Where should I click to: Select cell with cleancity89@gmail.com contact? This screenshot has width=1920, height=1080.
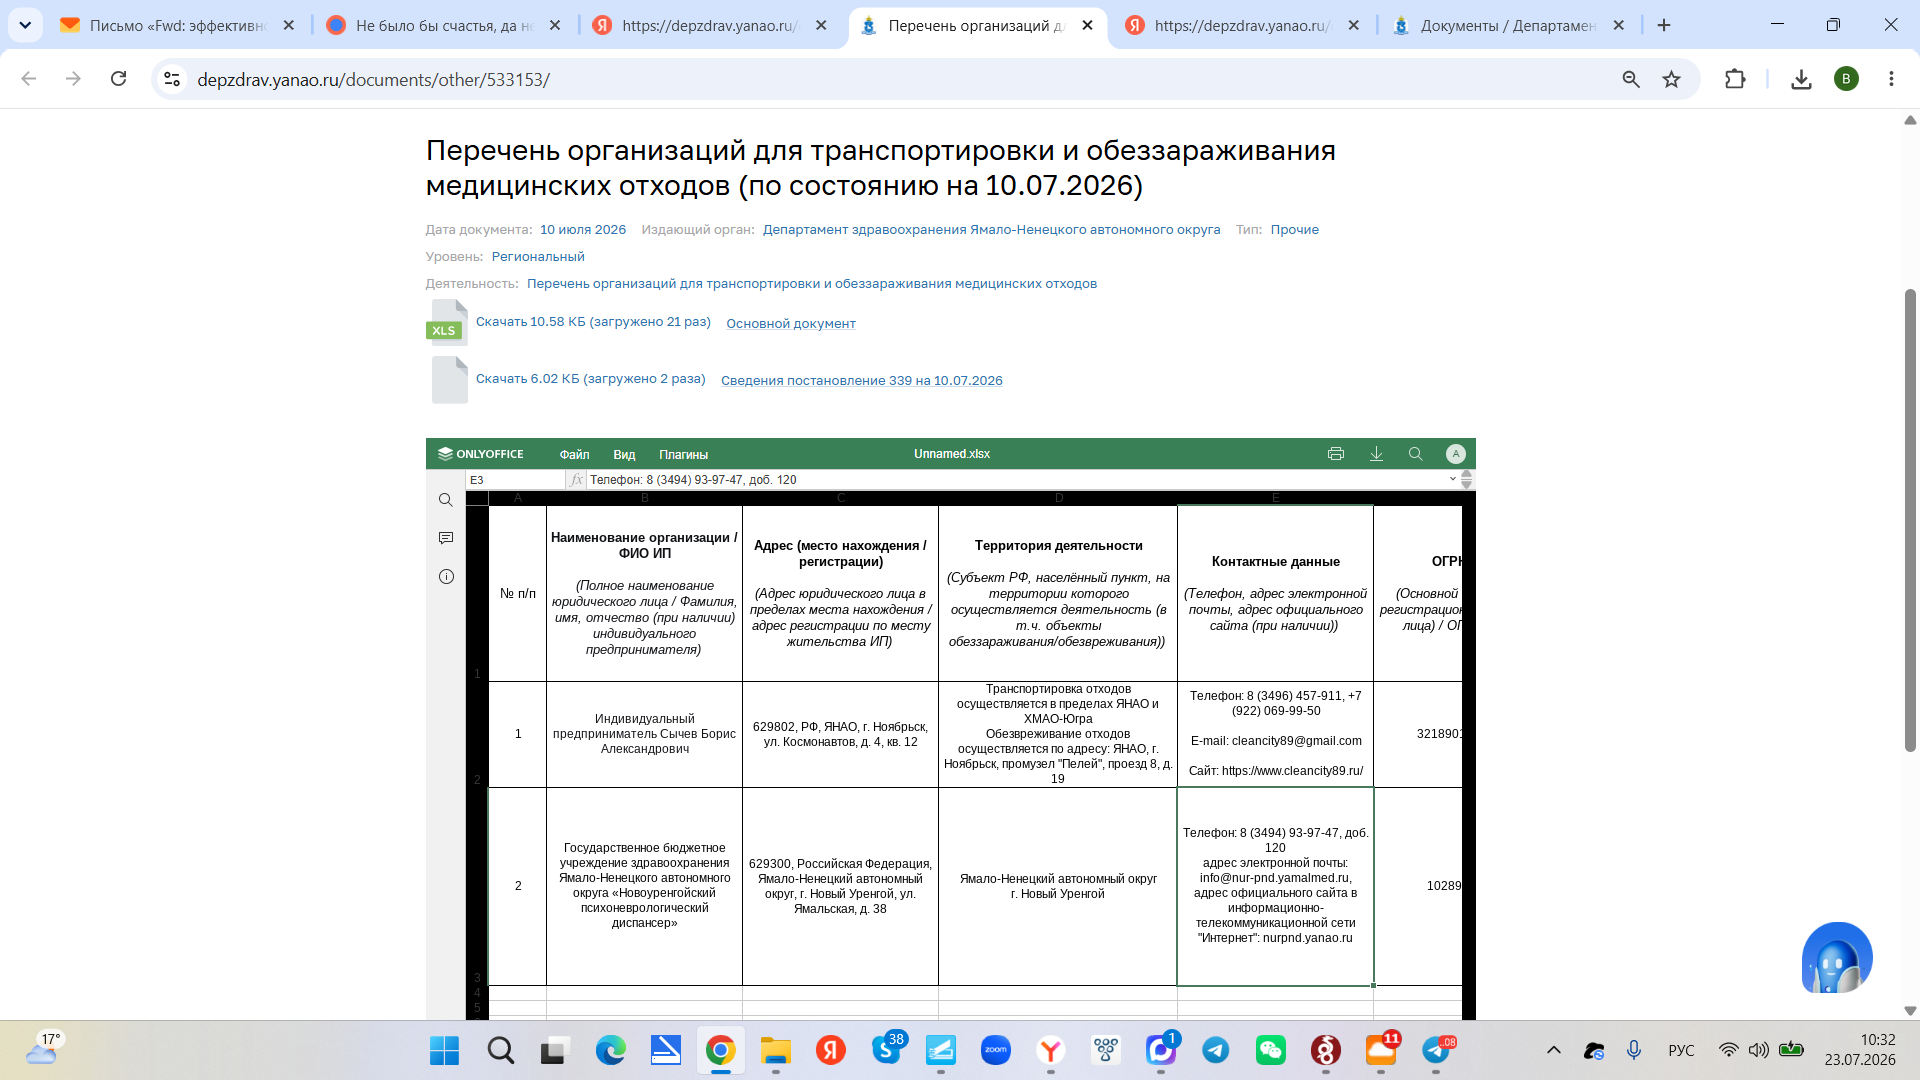point(1276,734)
